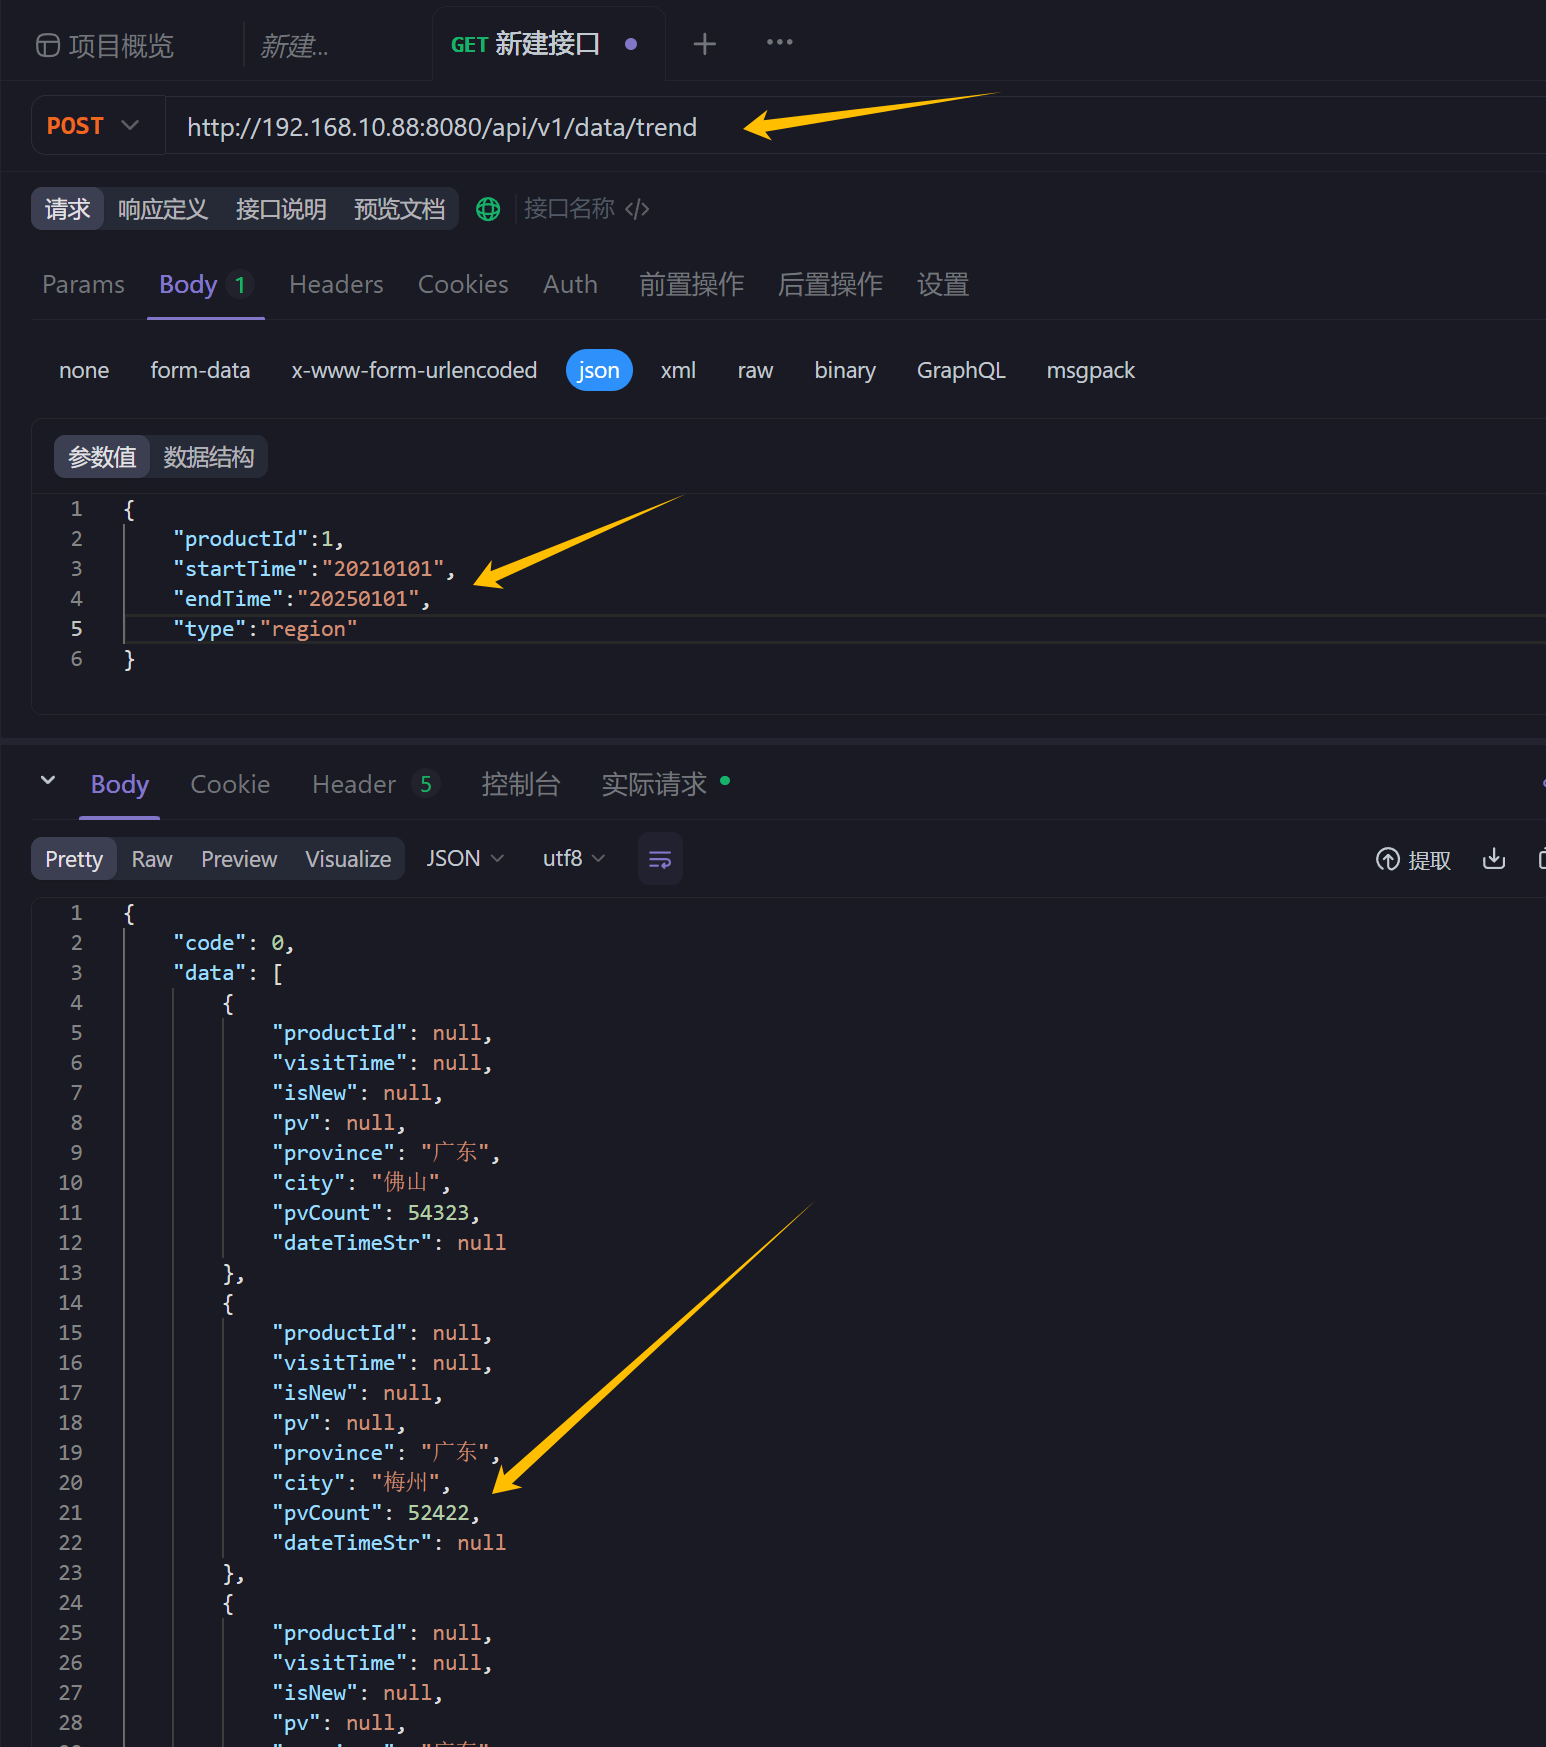Add a new tab with plus icon
This screenshot has width=1546, height=1747.
pos(705,44)
